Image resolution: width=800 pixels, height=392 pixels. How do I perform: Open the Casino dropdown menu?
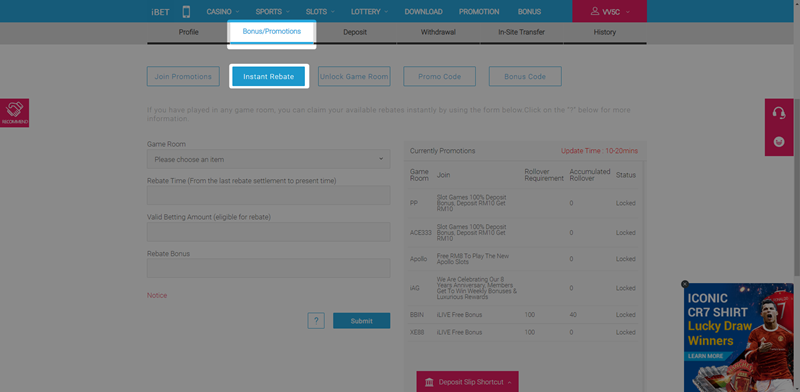222,11
